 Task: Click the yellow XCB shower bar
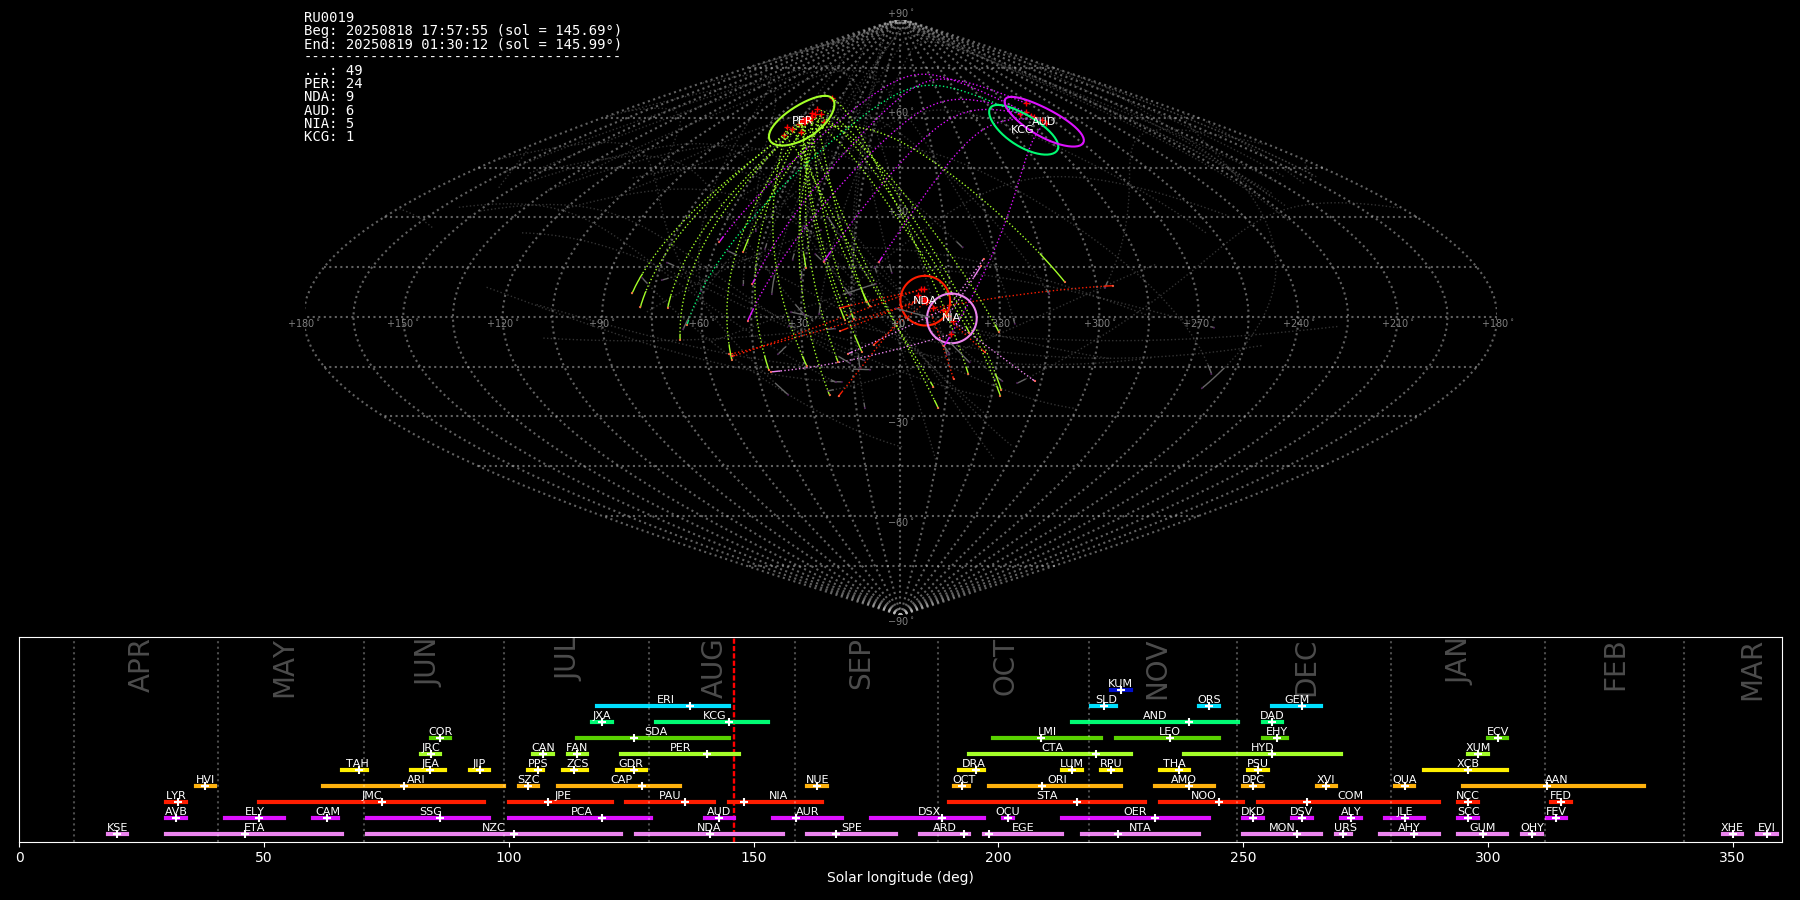click(x=1465, y=770)
